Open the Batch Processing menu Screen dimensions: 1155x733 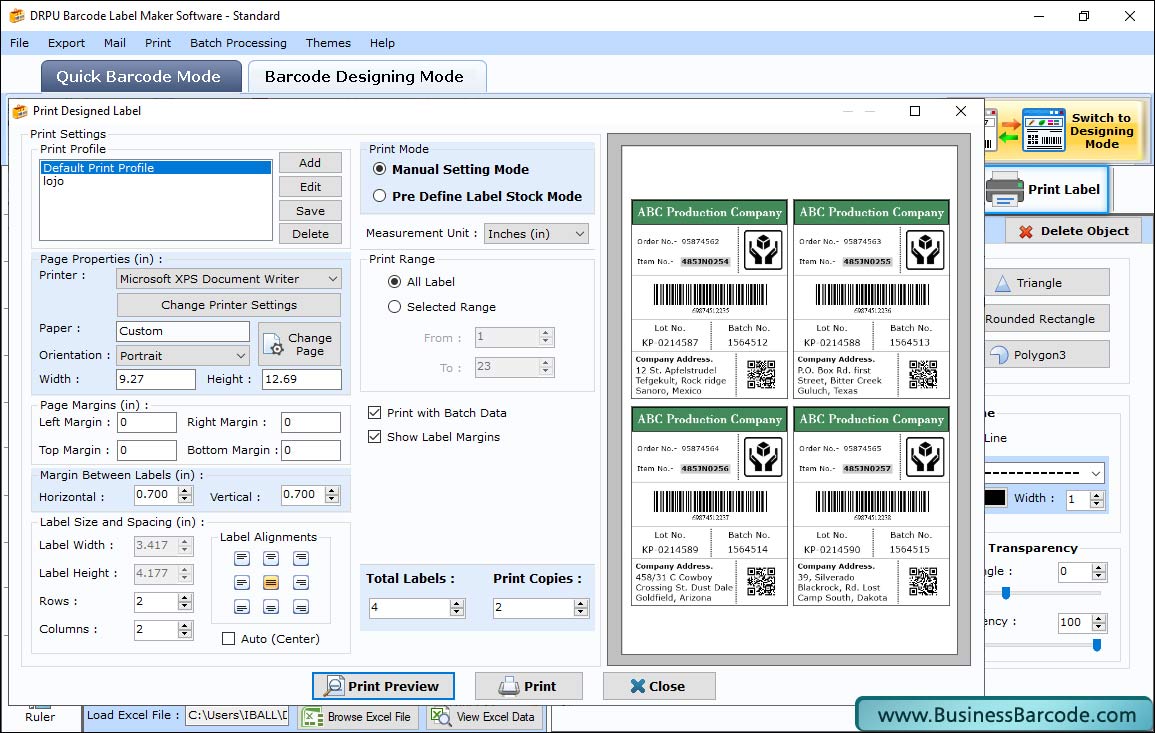(238, 43)
